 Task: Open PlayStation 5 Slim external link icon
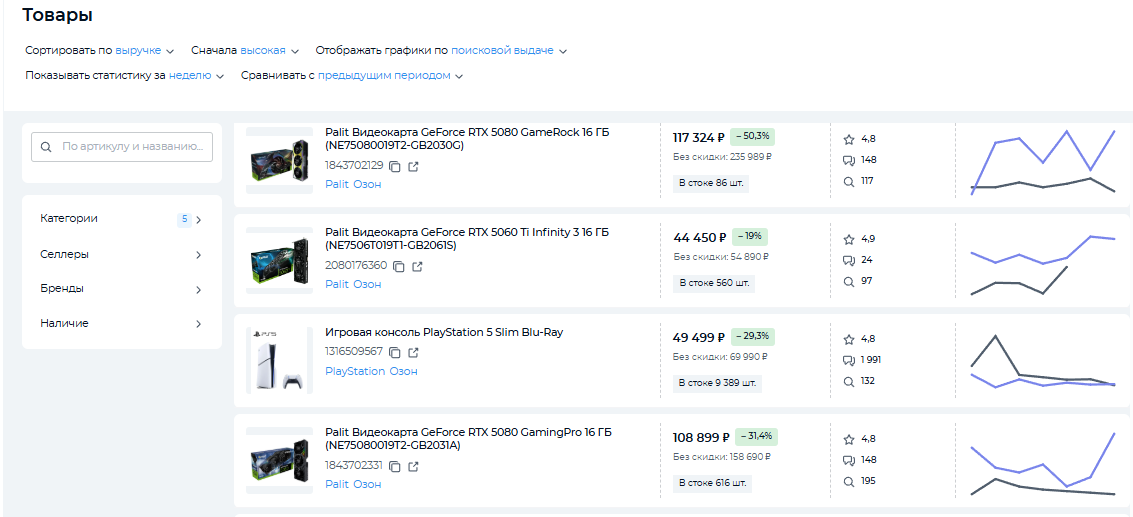click(x=414, y=352)
